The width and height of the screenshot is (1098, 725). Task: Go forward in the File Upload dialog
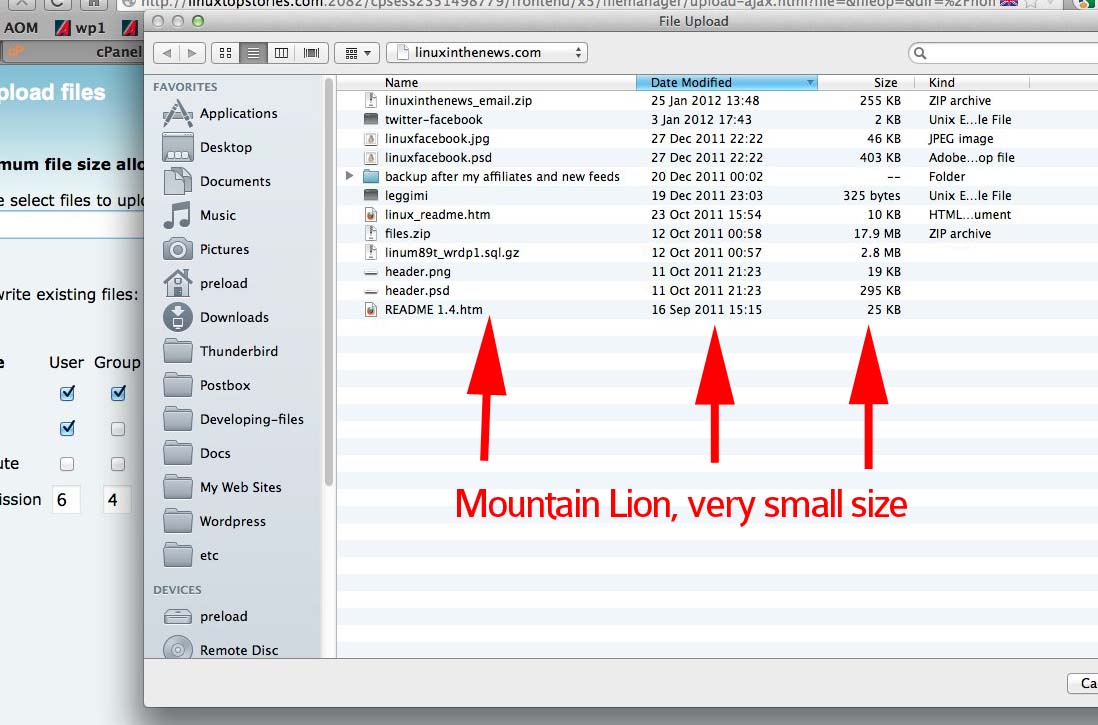pyautogui.click(x=192, y=53)
